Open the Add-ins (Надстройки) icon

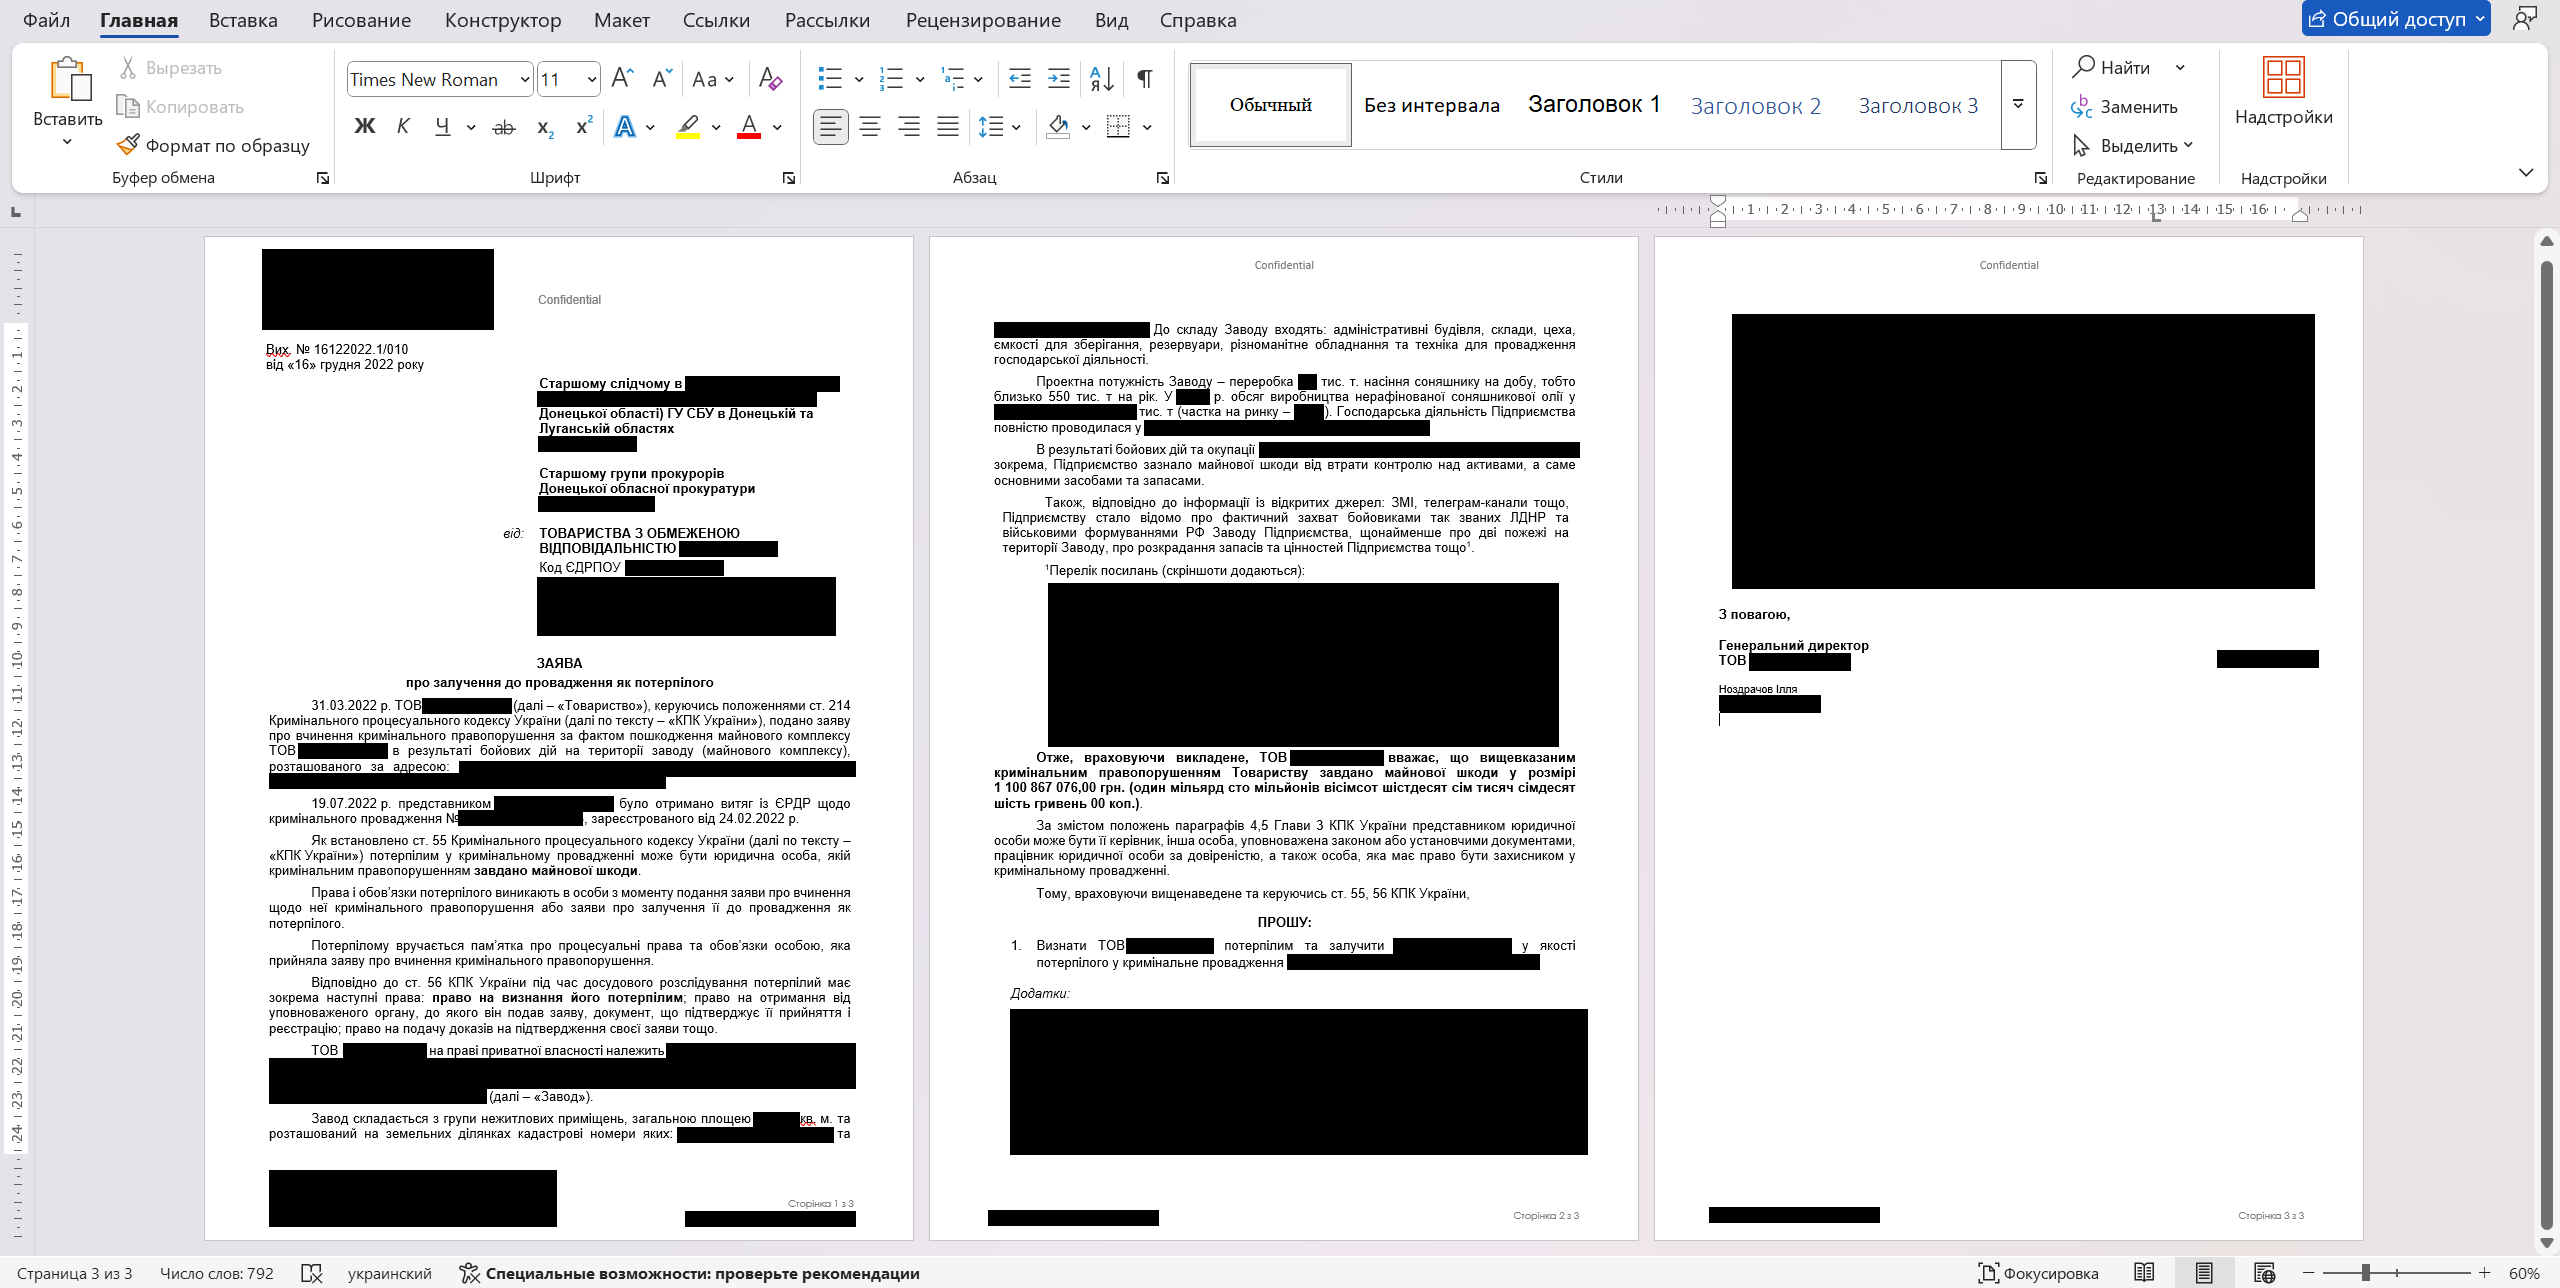pos(2284,78)
